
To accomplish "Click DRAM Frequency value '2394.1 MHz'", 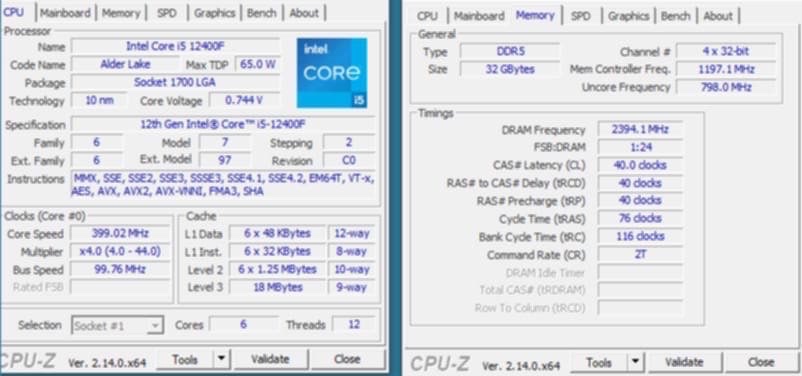I will point(640,129).
